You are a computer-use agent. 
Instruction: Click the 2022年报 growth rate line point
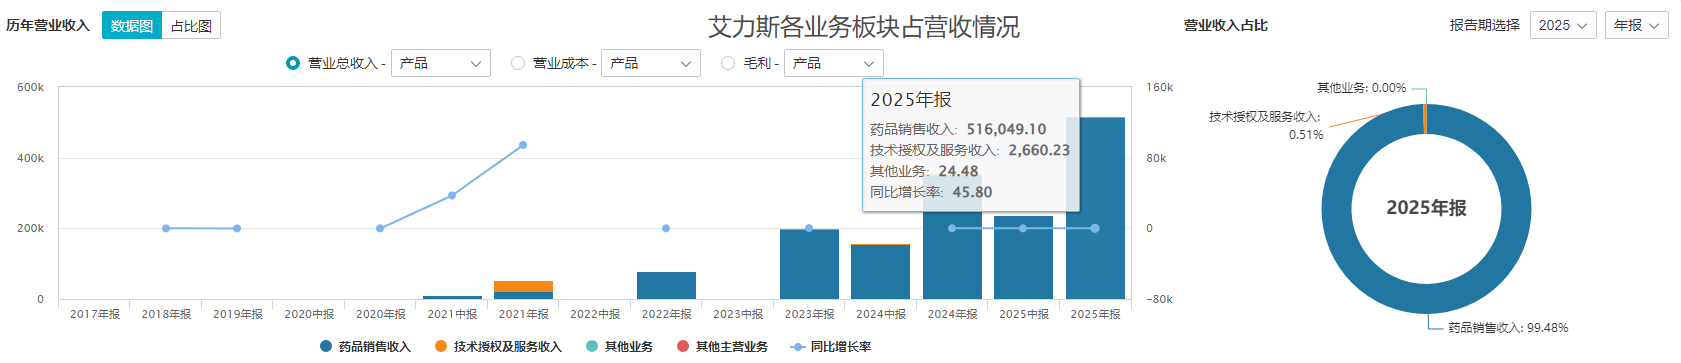click(x=666, y=228)
